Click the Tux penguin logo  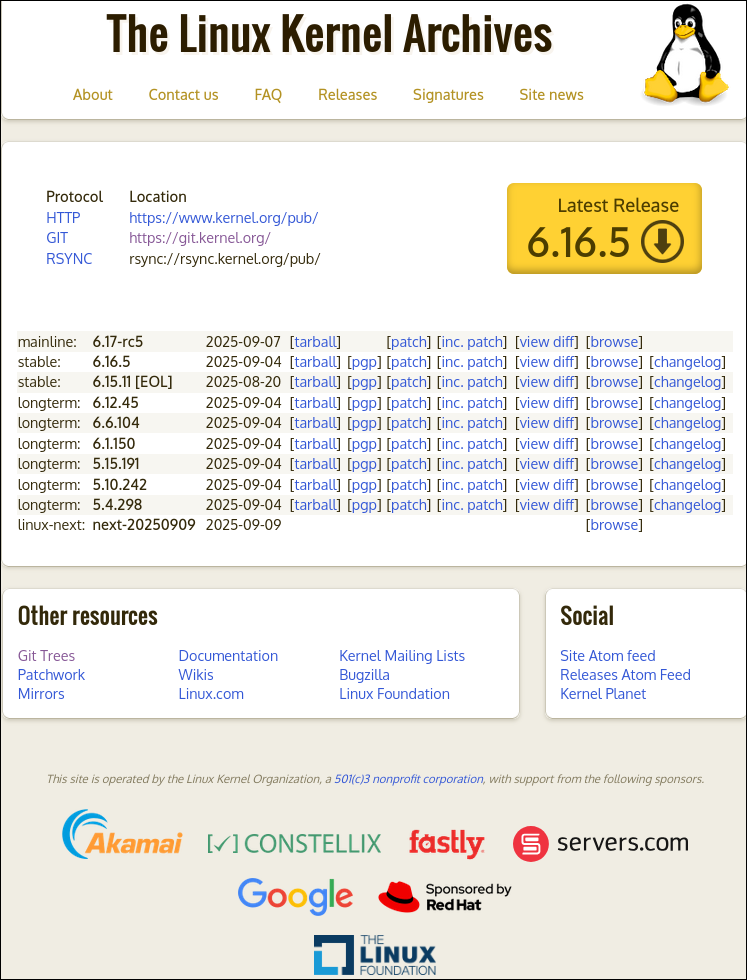[686, 53]
